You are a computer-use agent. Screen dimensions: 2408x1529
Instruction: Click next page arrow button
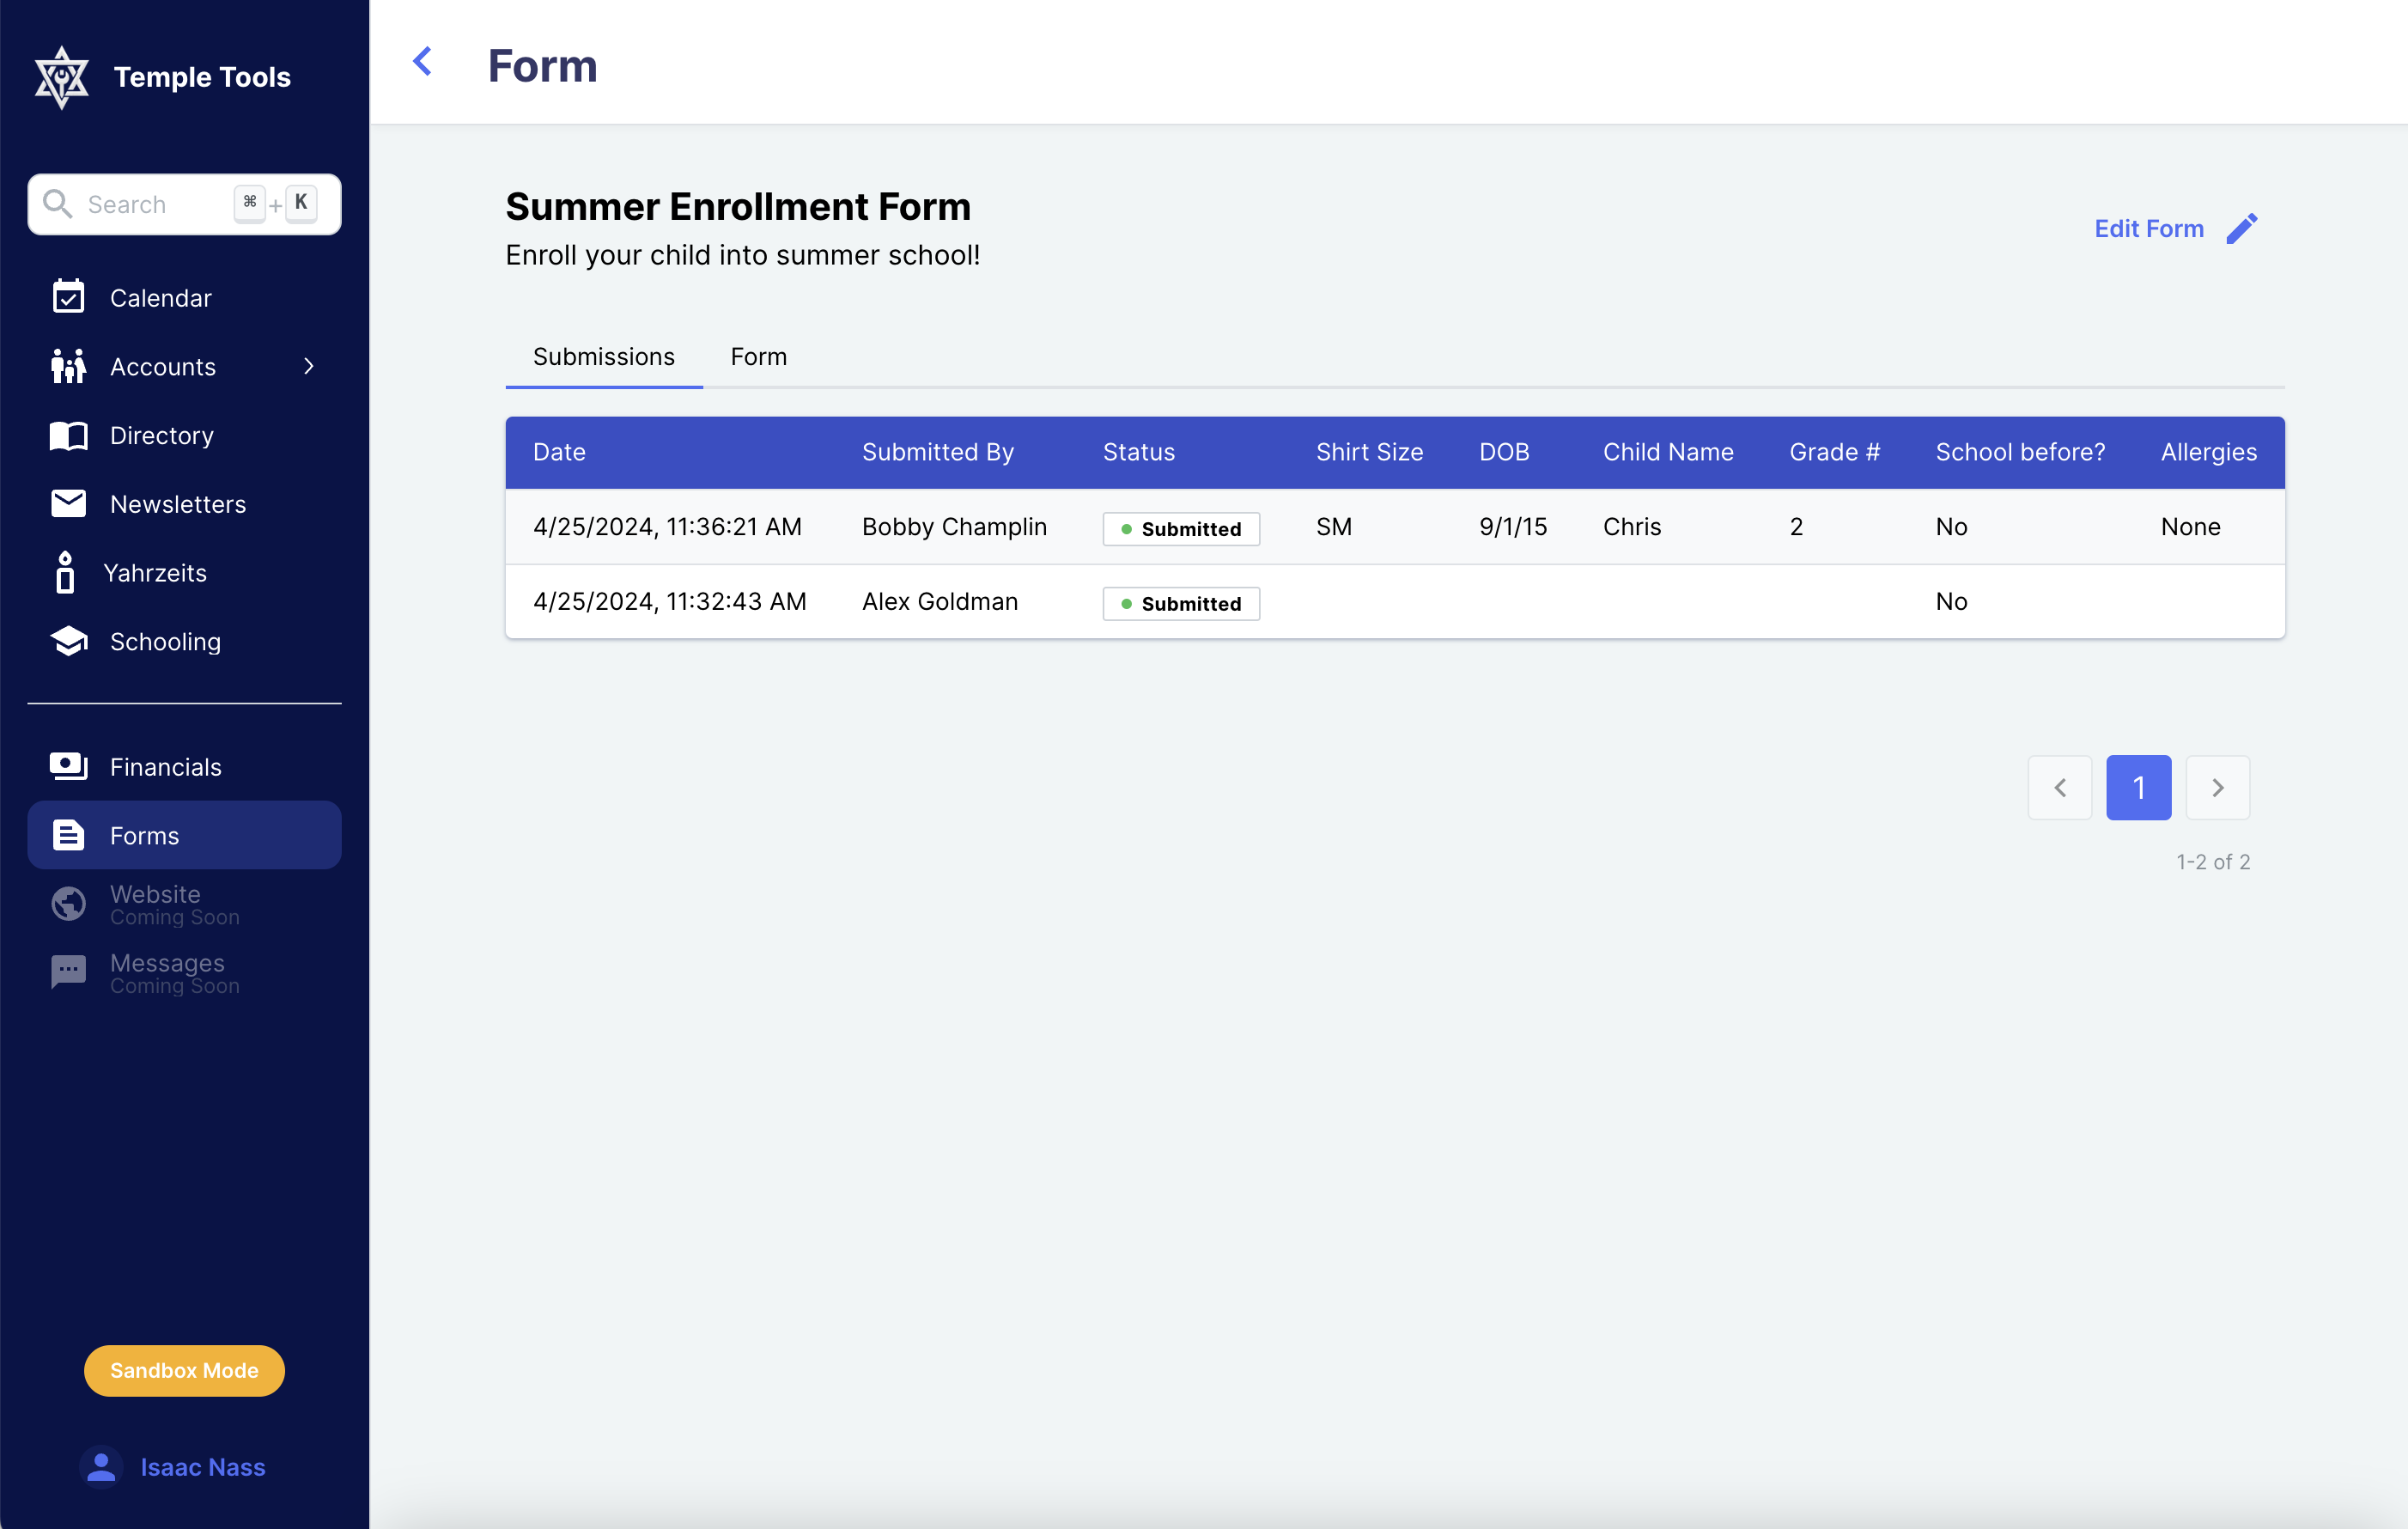(x=2218, y=787)
